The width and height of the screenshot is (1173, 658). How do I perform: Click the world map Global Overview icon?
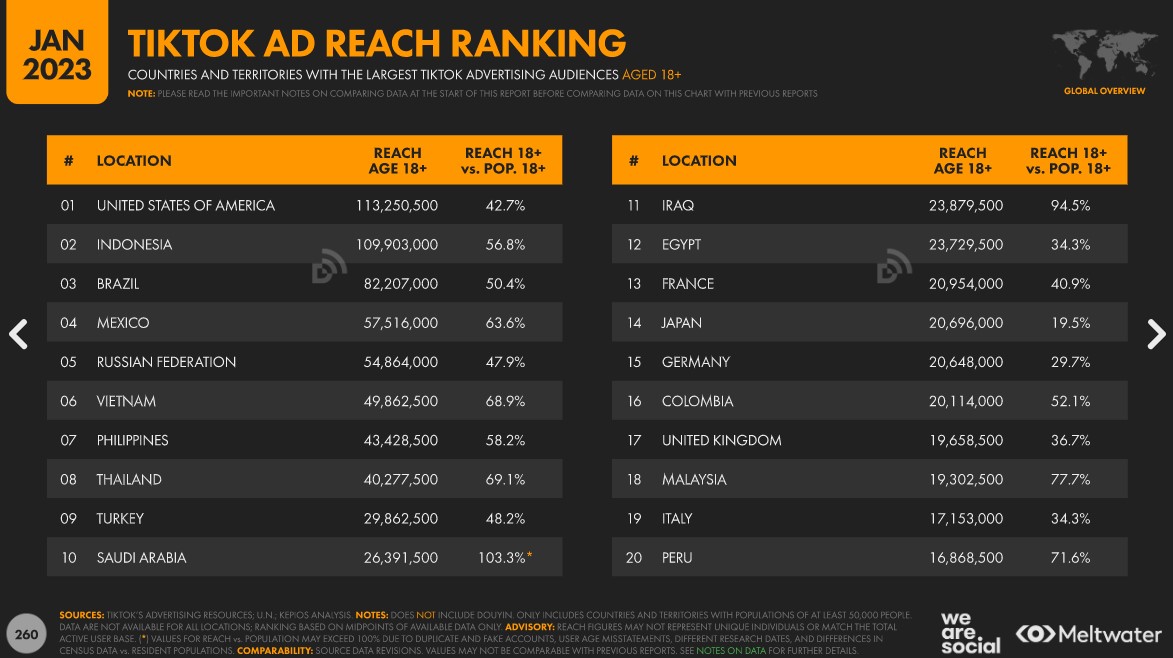pos(1104,62)
